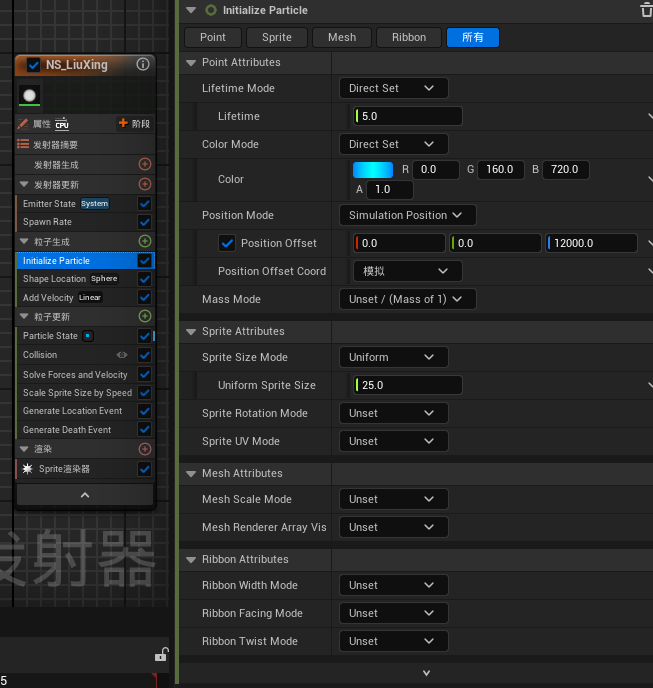Expand more options with bottom down chevron
653x688 pixels.
[x=426, y=673]
